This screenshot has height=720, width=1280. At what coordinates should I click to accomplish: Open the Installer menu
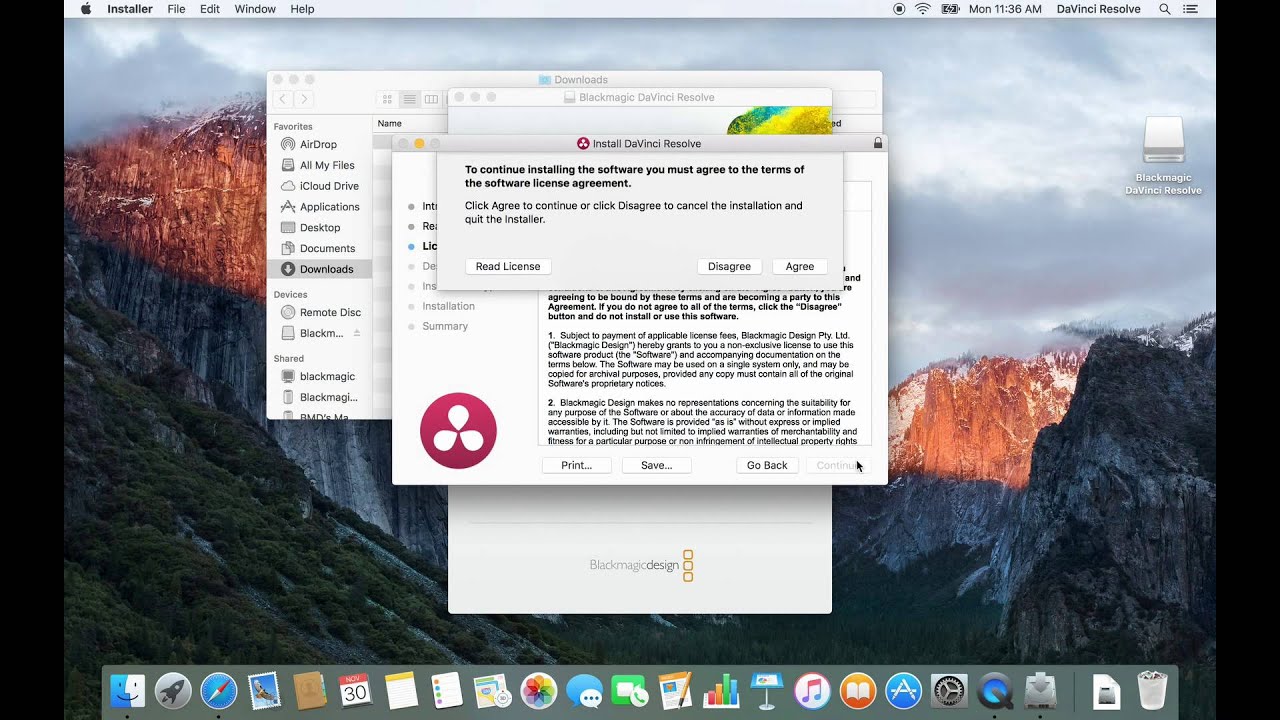[130, 9]
